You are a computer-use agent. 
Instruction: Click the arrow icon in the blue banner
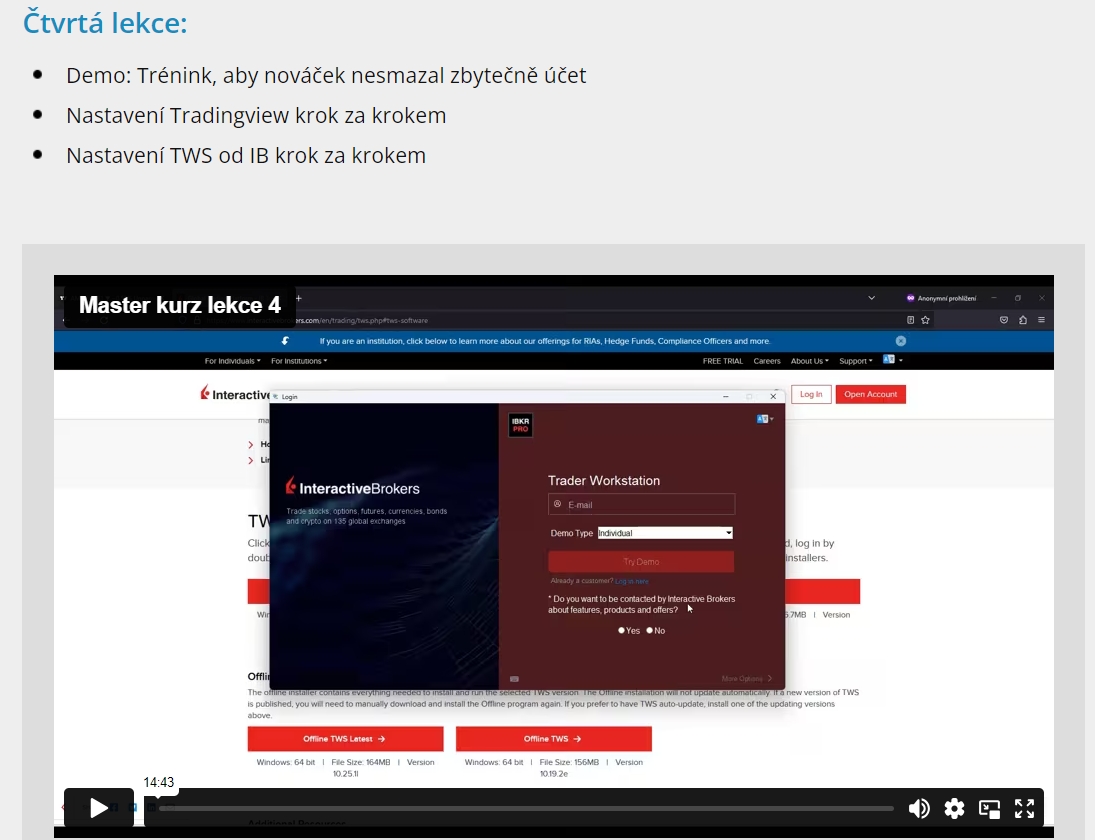[285, 341]
